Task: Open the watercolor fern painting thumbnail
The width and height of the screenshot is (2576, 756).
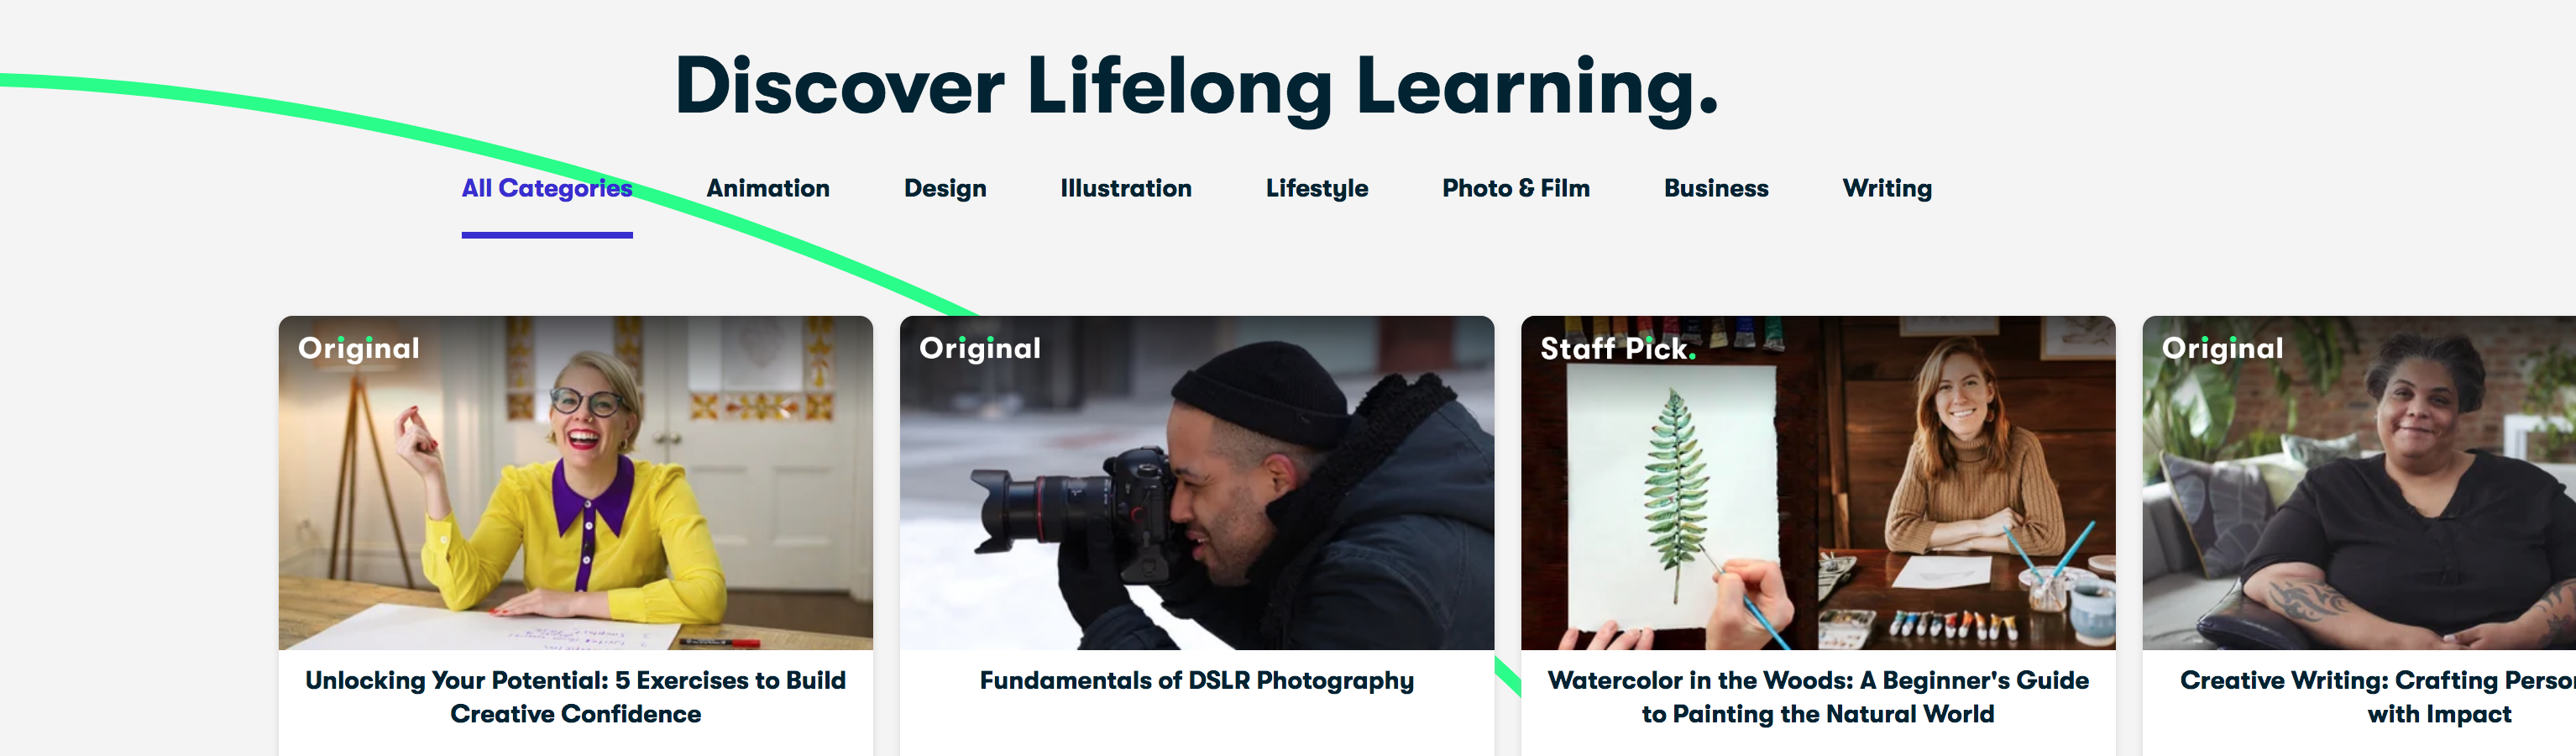Action: coord(1818,483)
